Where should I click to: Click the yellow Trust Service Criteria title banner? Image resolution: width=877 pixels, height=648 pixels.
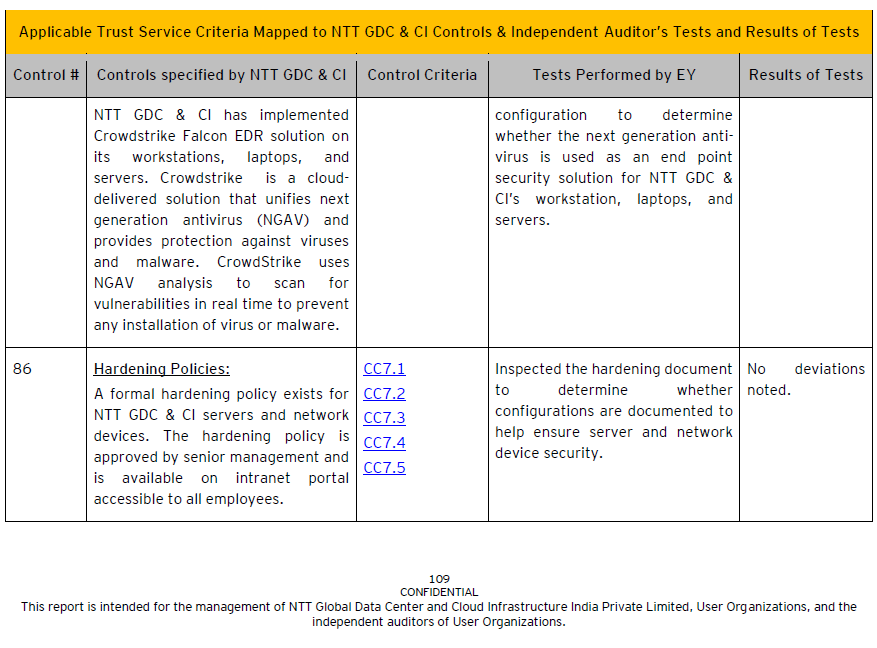(x=438, y=32)
